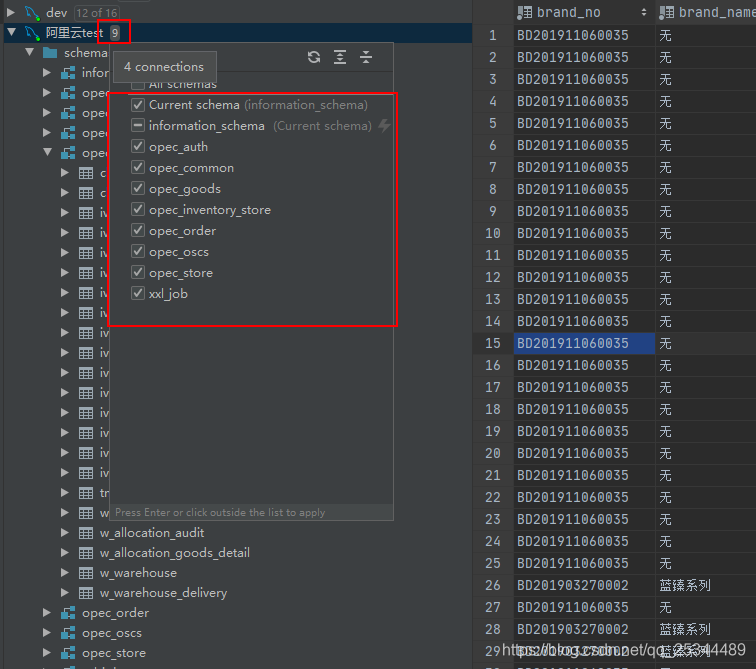The width and height of the screenshot is (756, 669).
Task: Expand the opec_oscs schema node
Action: point(47,633)
